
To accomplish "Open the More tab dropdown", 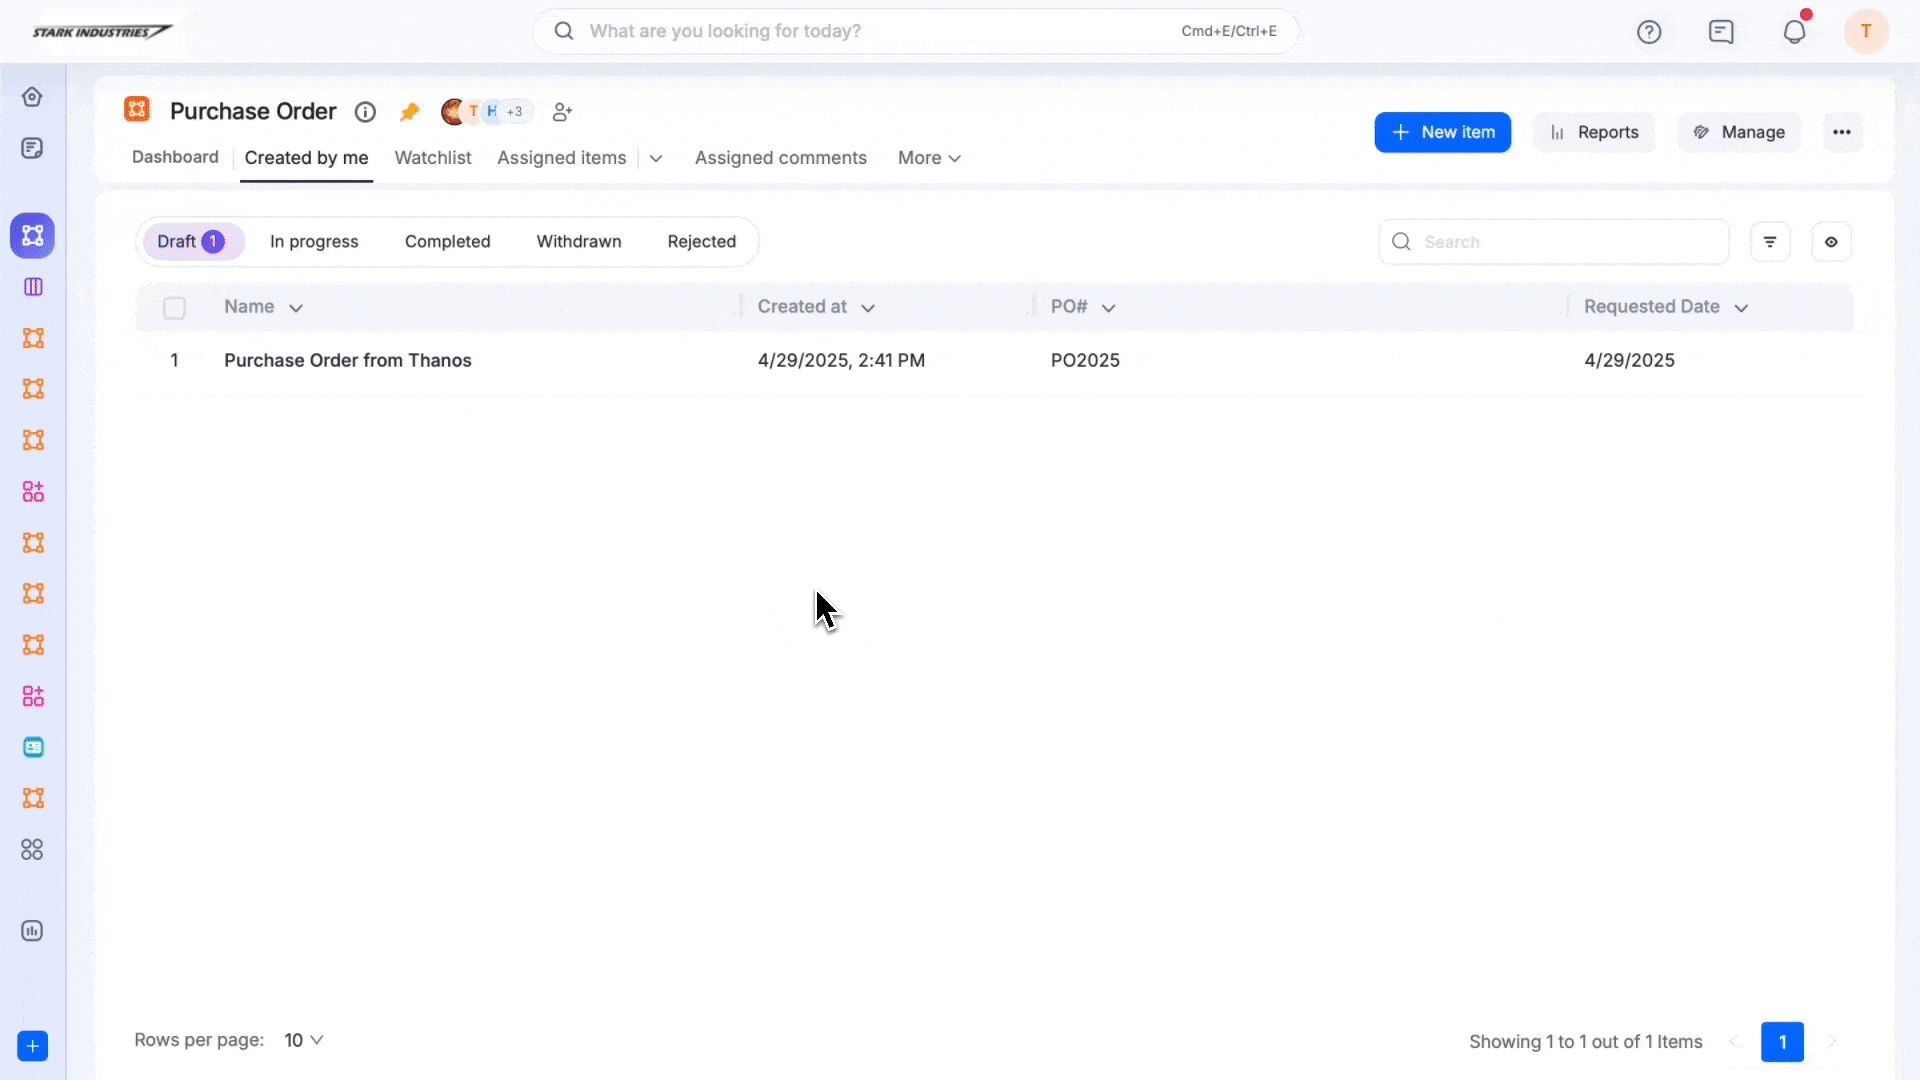I will (x=929, y=158).
